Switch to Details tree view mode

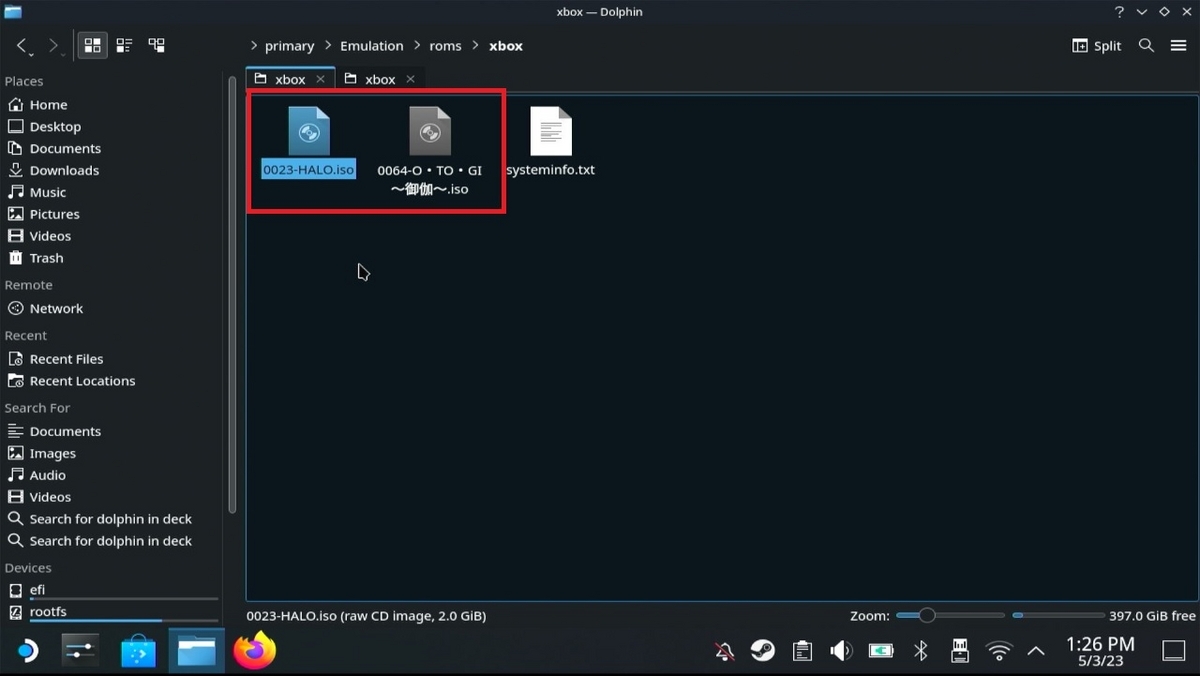[156, 46]
